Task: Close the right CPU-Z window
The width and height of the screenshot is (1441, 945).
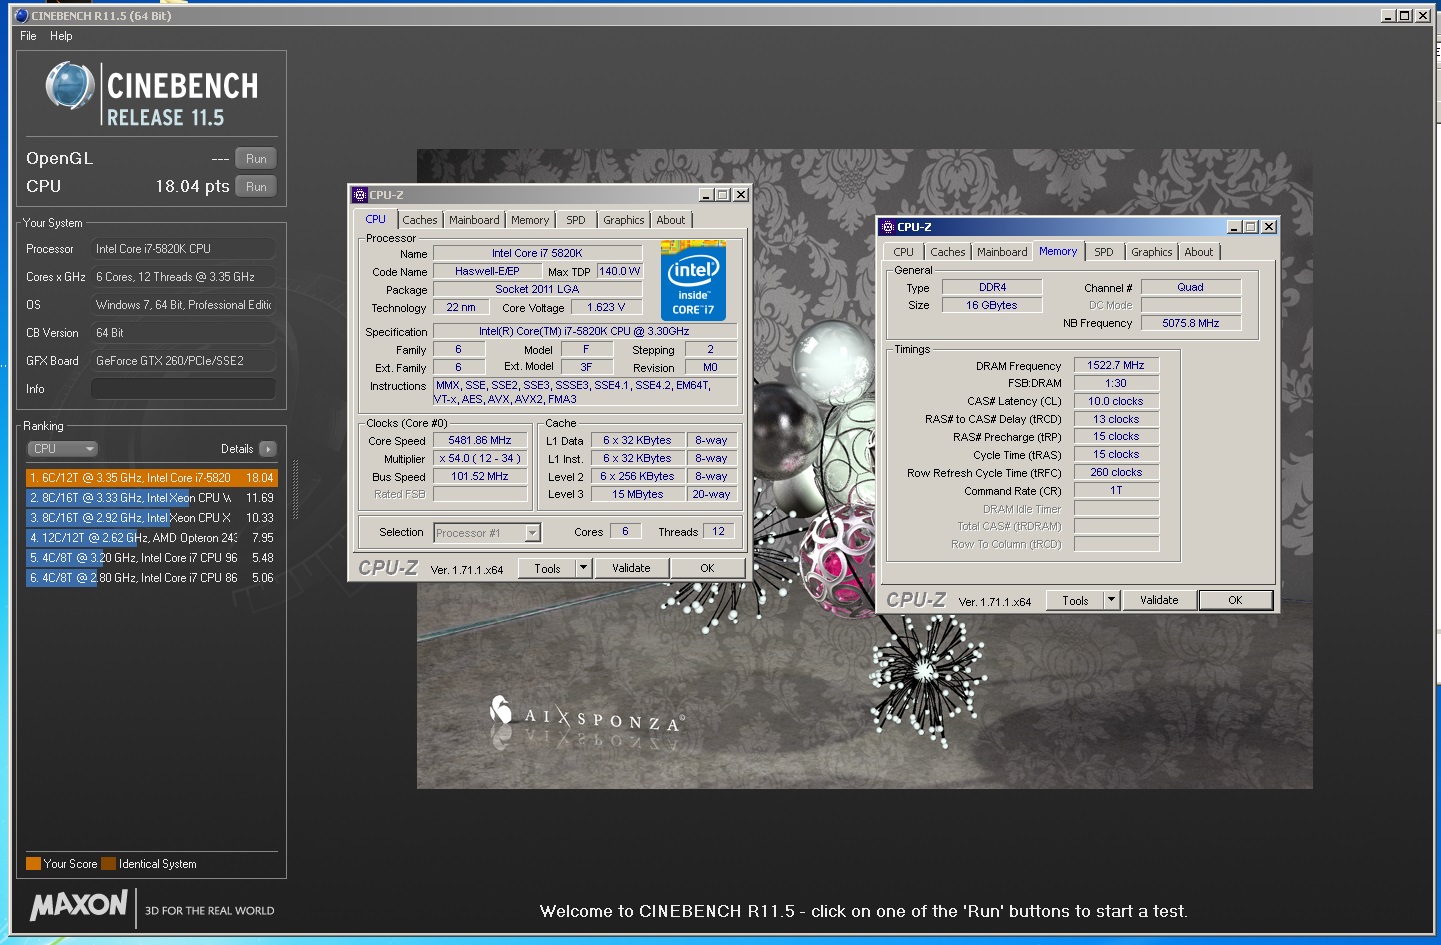Action: coord(1269,227)
